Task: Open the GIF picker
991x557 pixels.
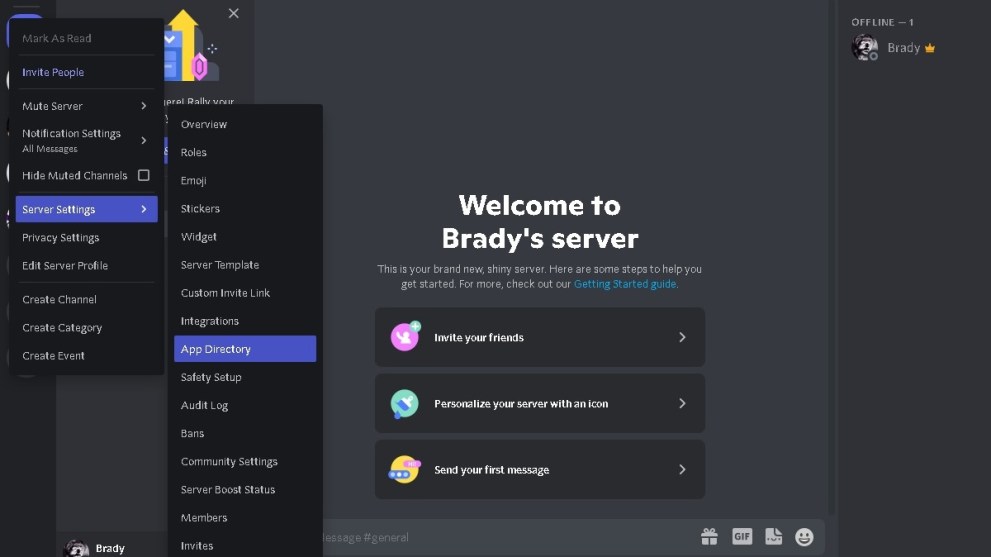Action: pos(742,537)
